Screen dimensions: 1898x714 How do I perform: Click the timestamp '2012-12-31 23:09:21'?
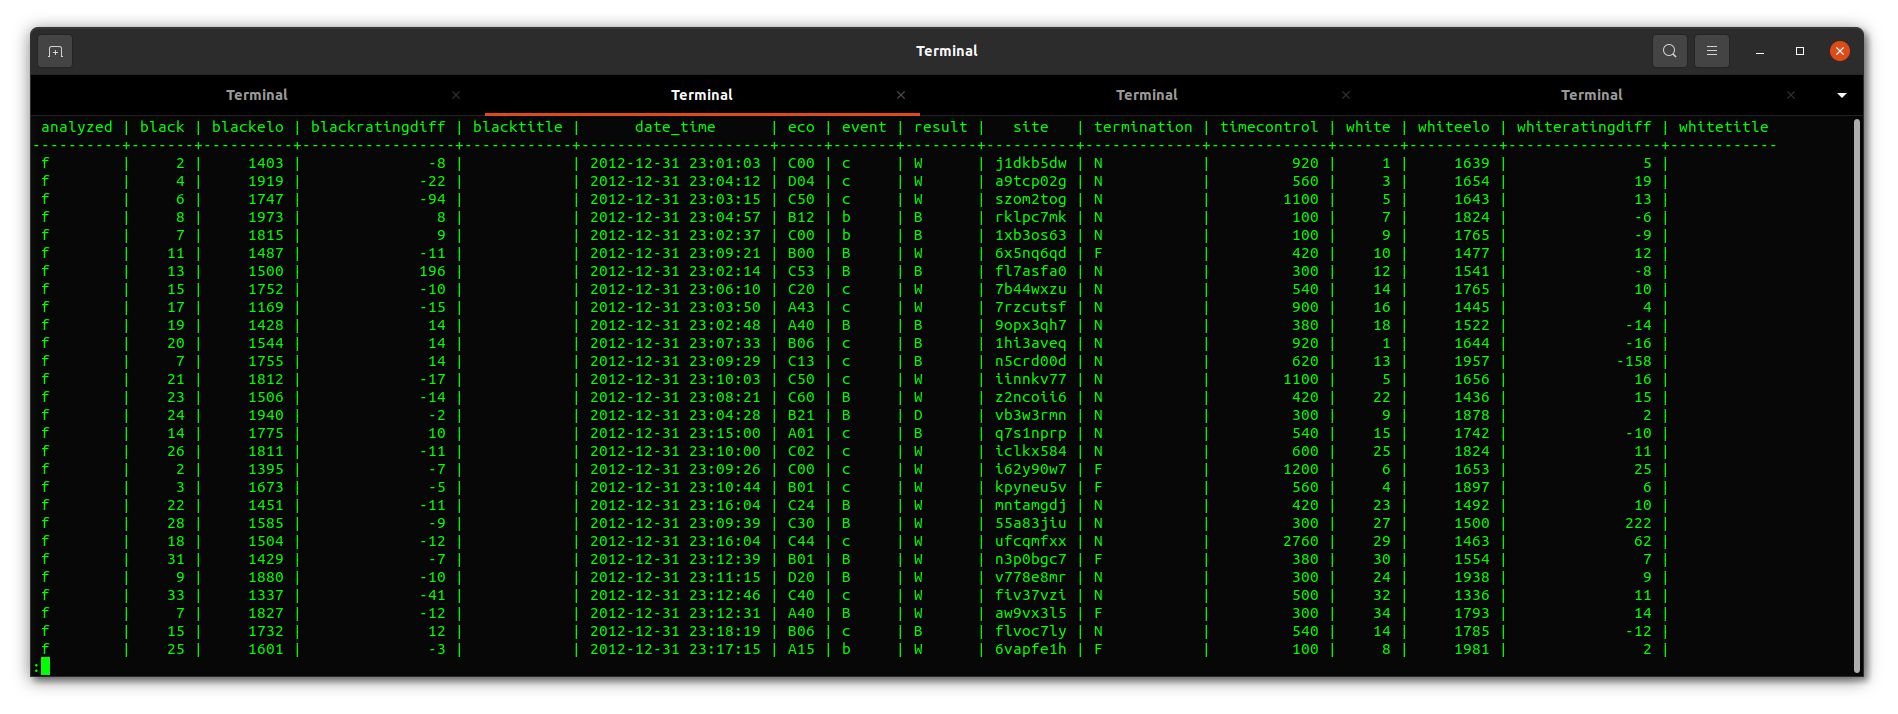675,253
